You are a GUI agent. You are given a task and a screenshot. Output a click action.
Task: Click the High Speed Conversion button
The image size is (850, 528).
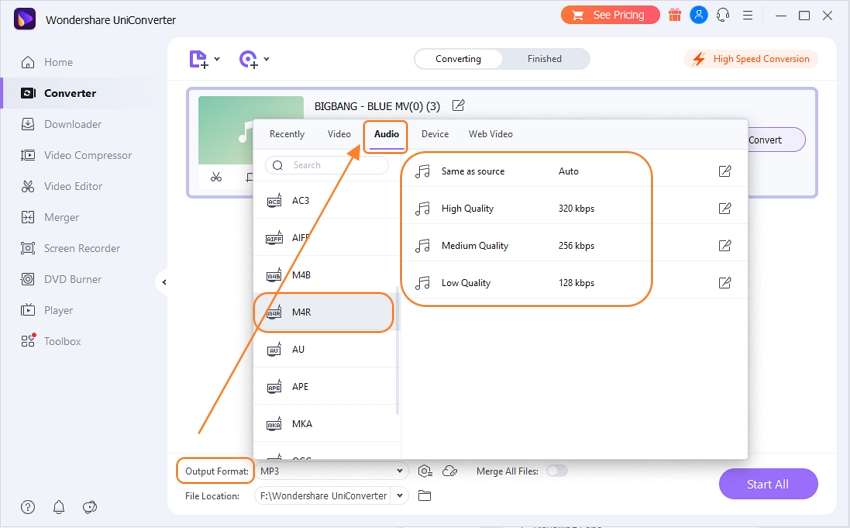[752, 59]
